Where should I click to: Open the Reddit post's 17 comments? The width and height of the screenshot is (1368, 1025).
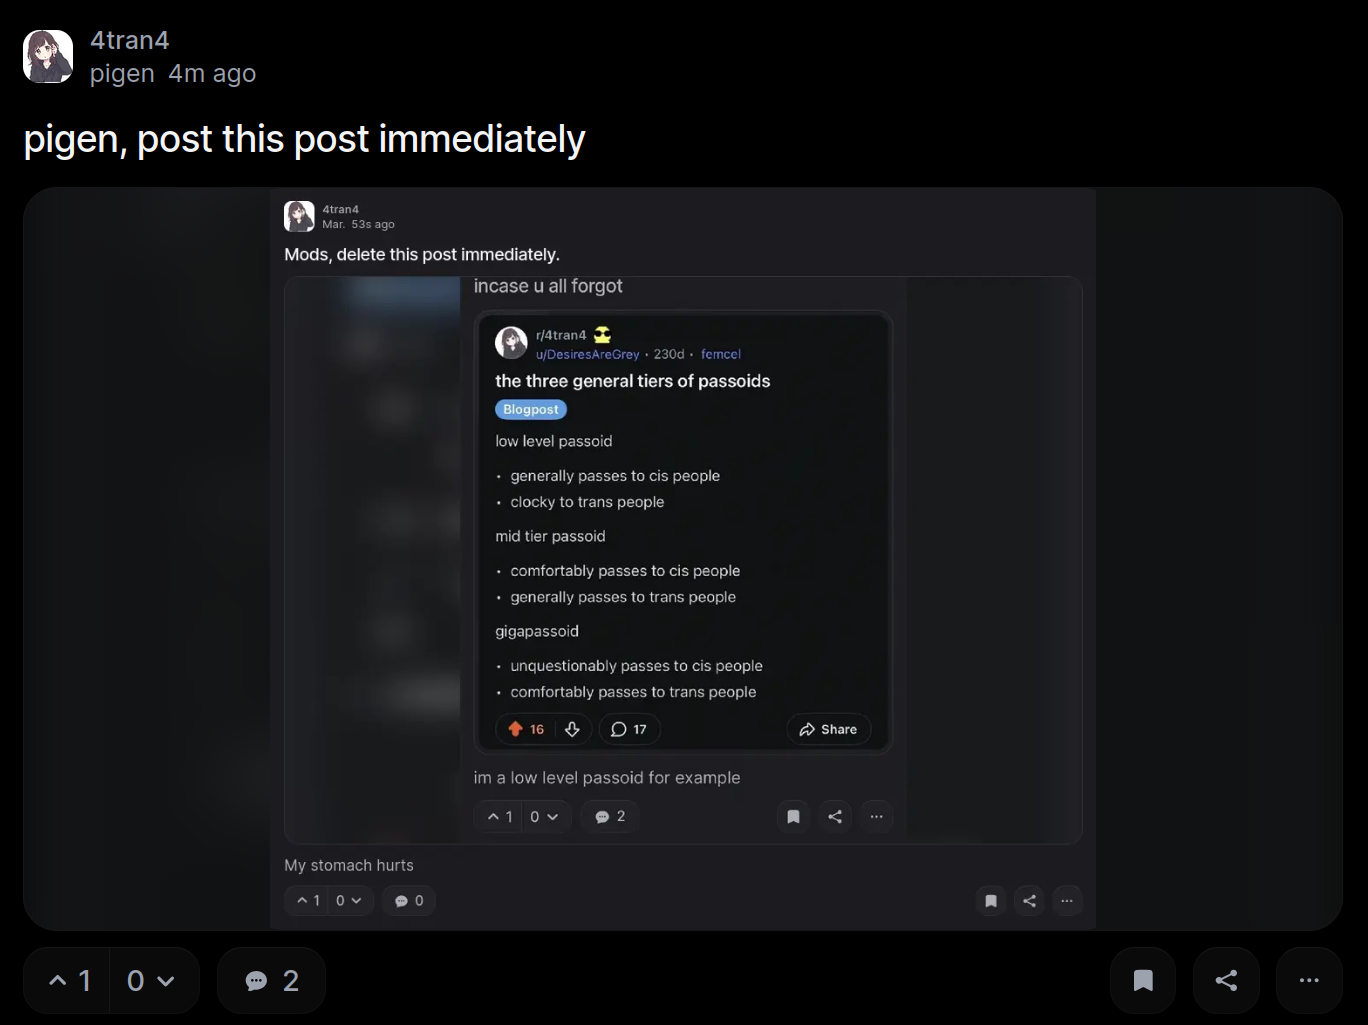[x=629, y=729]
